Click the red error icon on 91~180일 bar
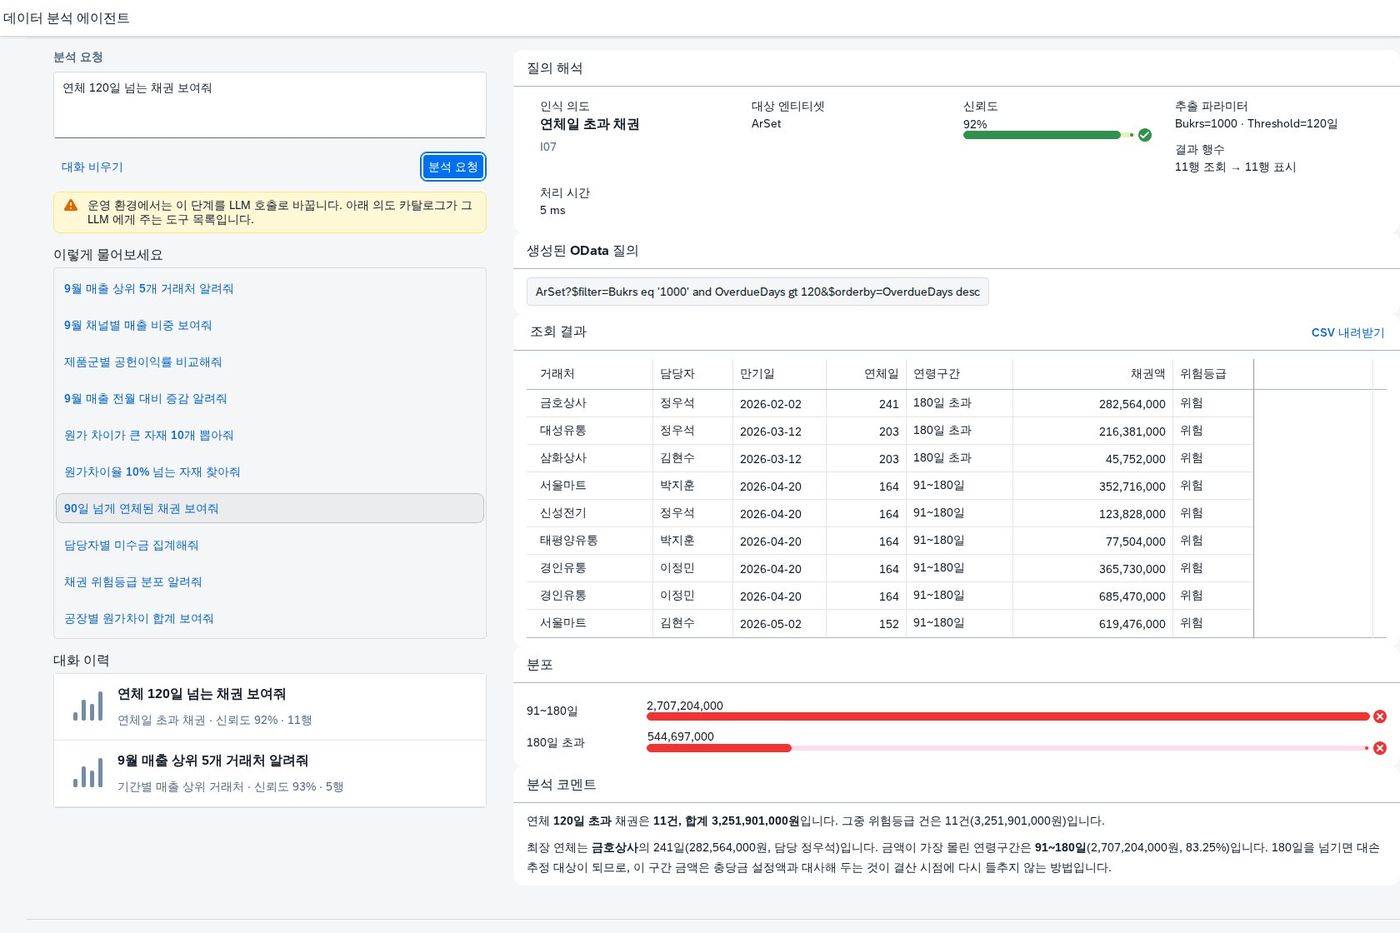Viewport: 1400px width, 933px height. [1380, 716]
